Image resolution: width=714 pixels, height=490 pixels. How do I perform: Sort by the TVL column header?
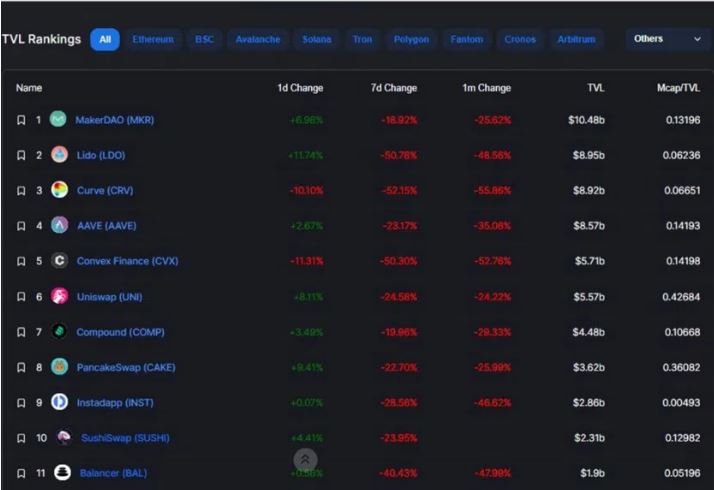tap(596, 87)
